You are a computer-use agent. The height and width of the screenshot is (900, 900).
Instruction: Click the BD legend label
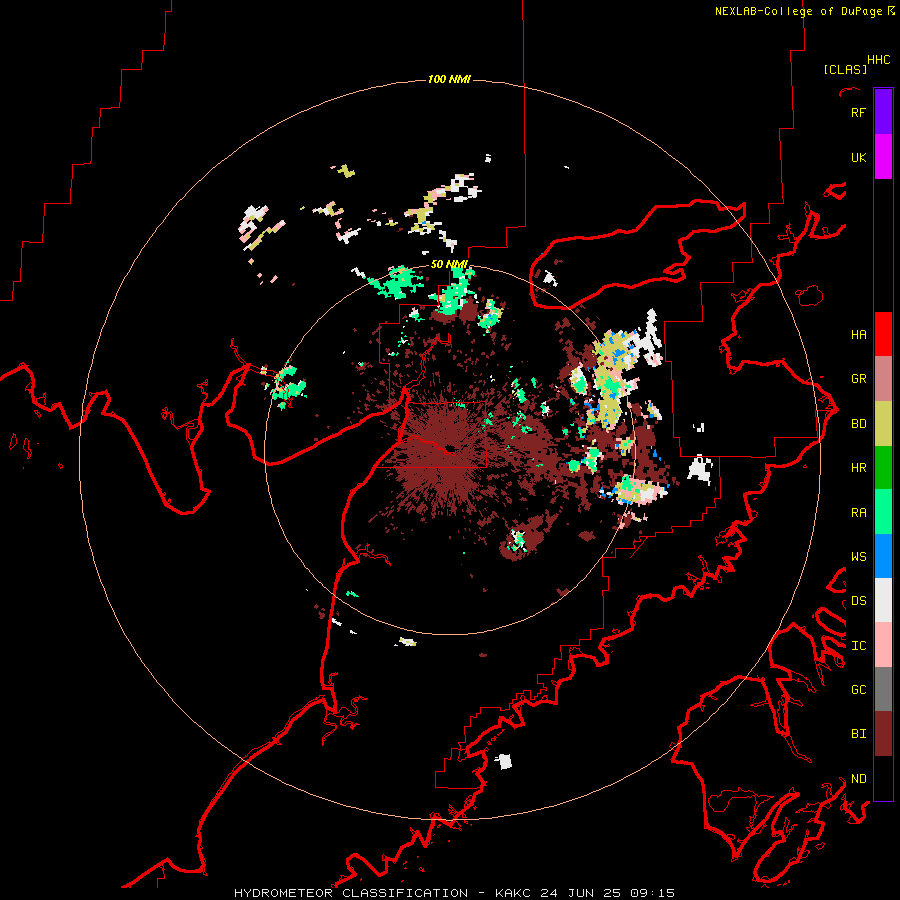click(858, 424)
